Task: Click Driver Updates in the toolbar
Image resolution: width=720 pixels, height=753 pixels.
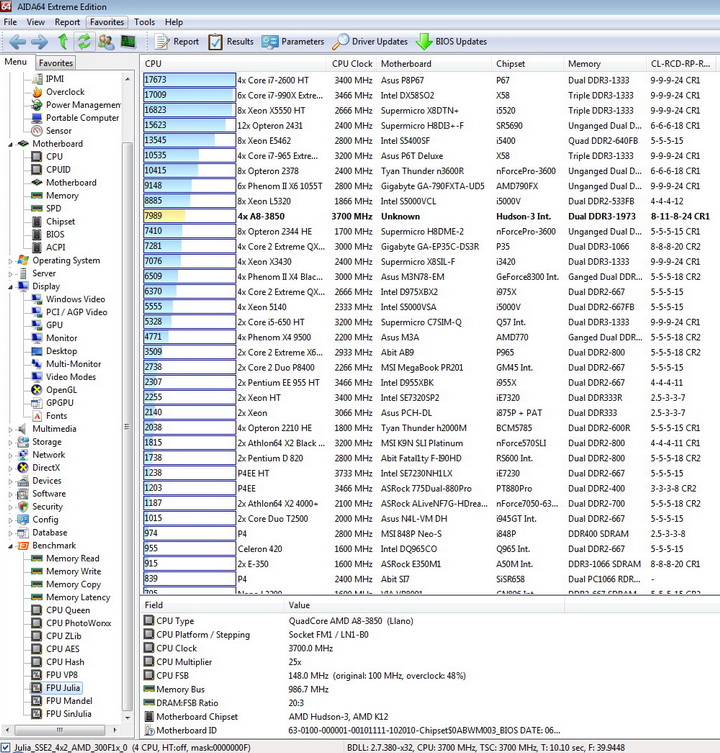Action: pos(370,42)
